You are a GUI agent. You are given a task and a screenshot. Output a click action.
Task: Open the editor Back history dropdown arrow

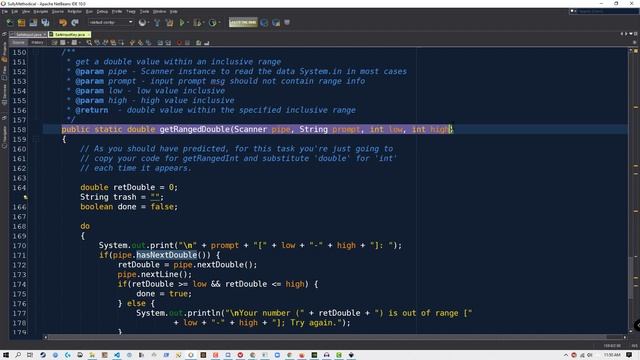(x=68, y=42)
